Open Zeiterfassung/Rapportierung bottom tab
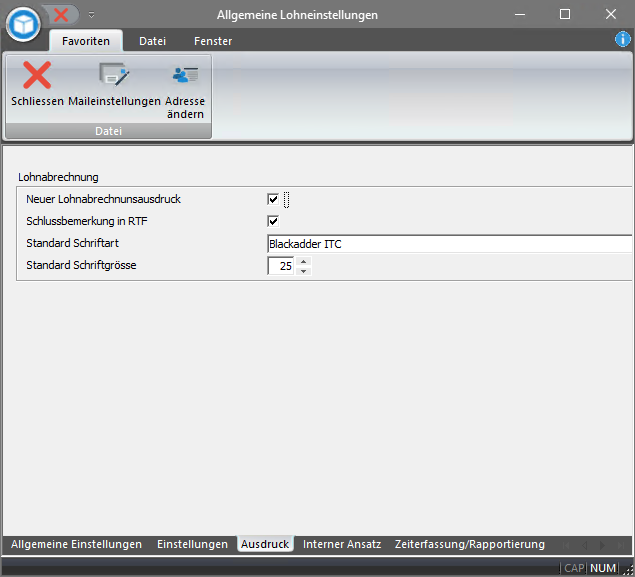The height and width of the screenshot is (577, 635). (470, 544)
